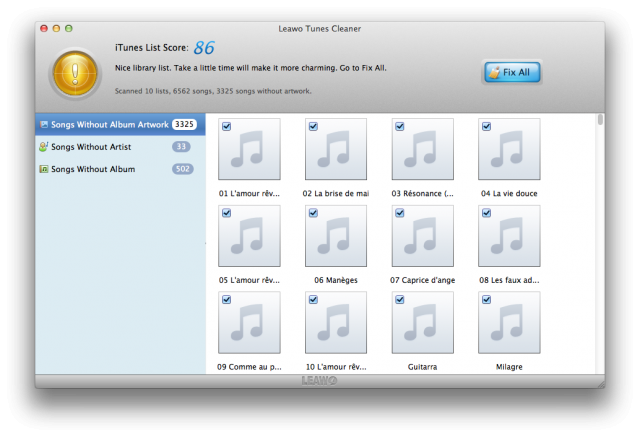Image resolution: width=640 pixels, height=437 pixels.
Task: Open the Songs Without Artist list
Action: point(120,146)
